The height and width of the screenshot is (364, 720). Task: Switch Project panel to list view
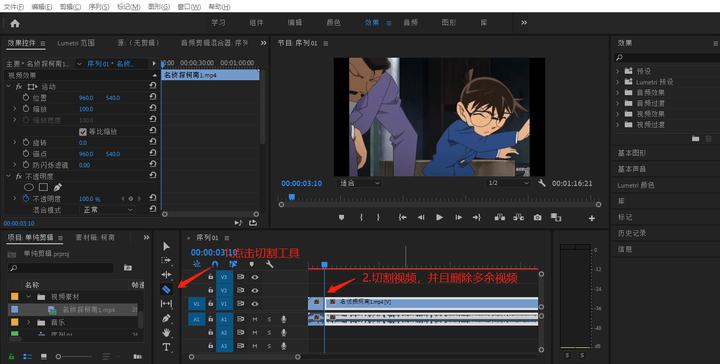pos(27,357)
